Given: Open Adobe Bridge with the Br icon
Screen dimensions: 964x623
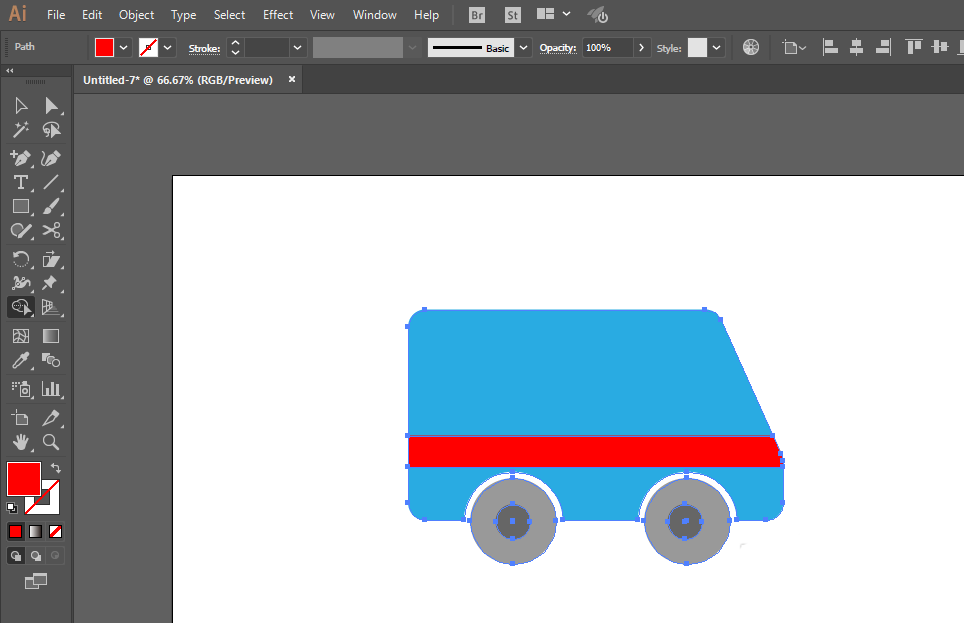Looking at the screenshot, I should pyautogui.click(x=478, y=15).
